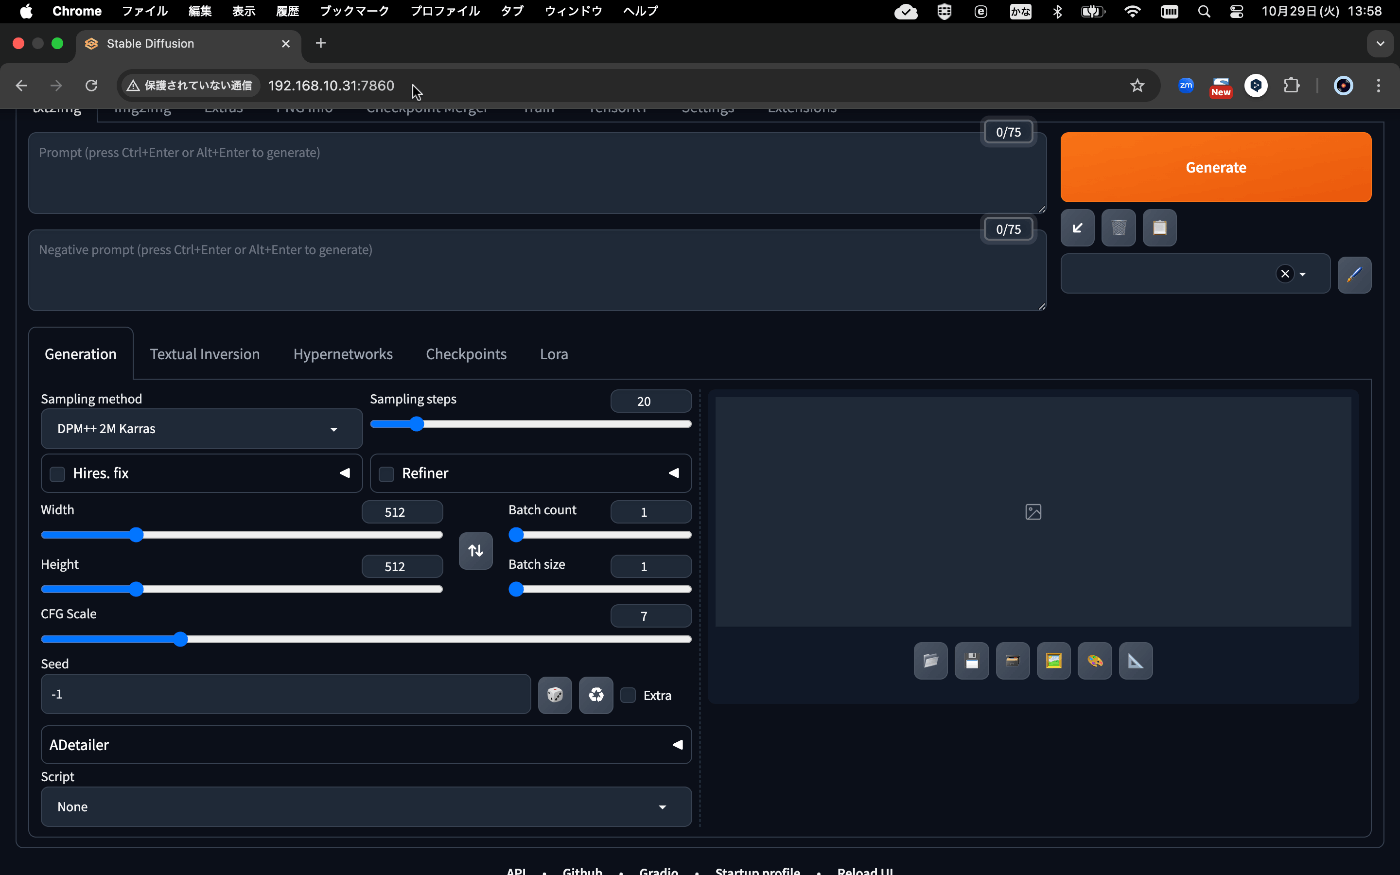Click the orange Generate button
Screen dimensions: 1400x875
(x=1216, y=167)
